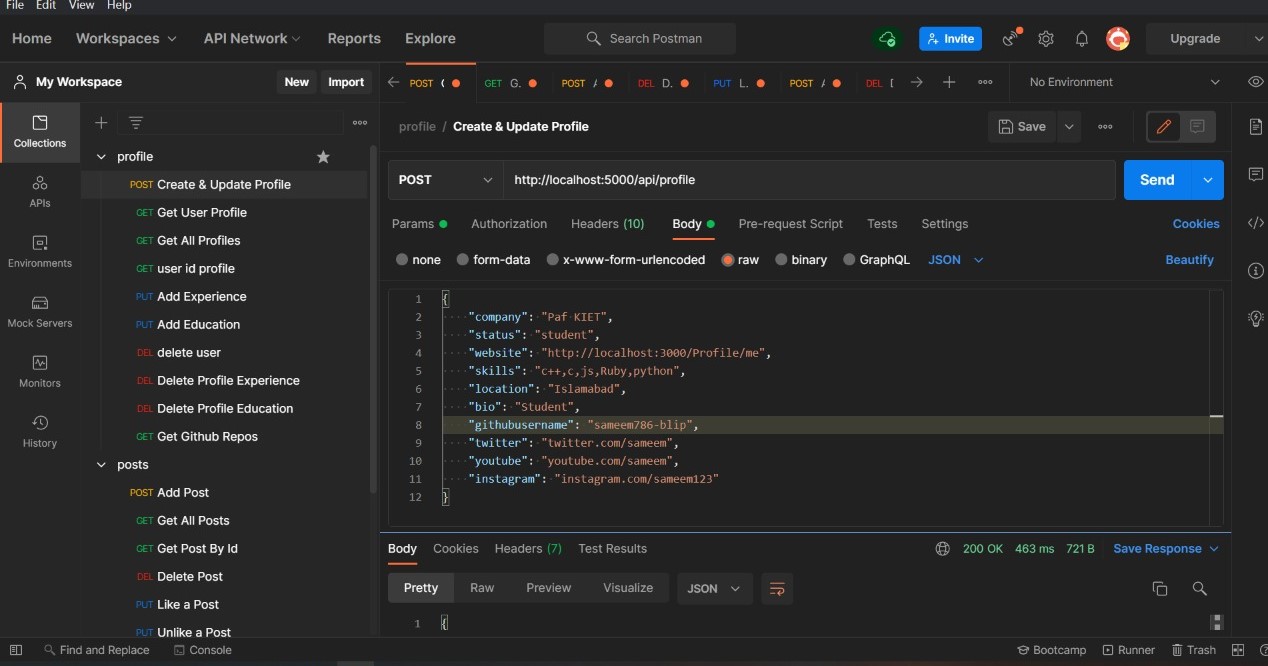This screenshot has height=666, width=1268.
Task: Click the network globe icon in response
Action: [942, 549]
